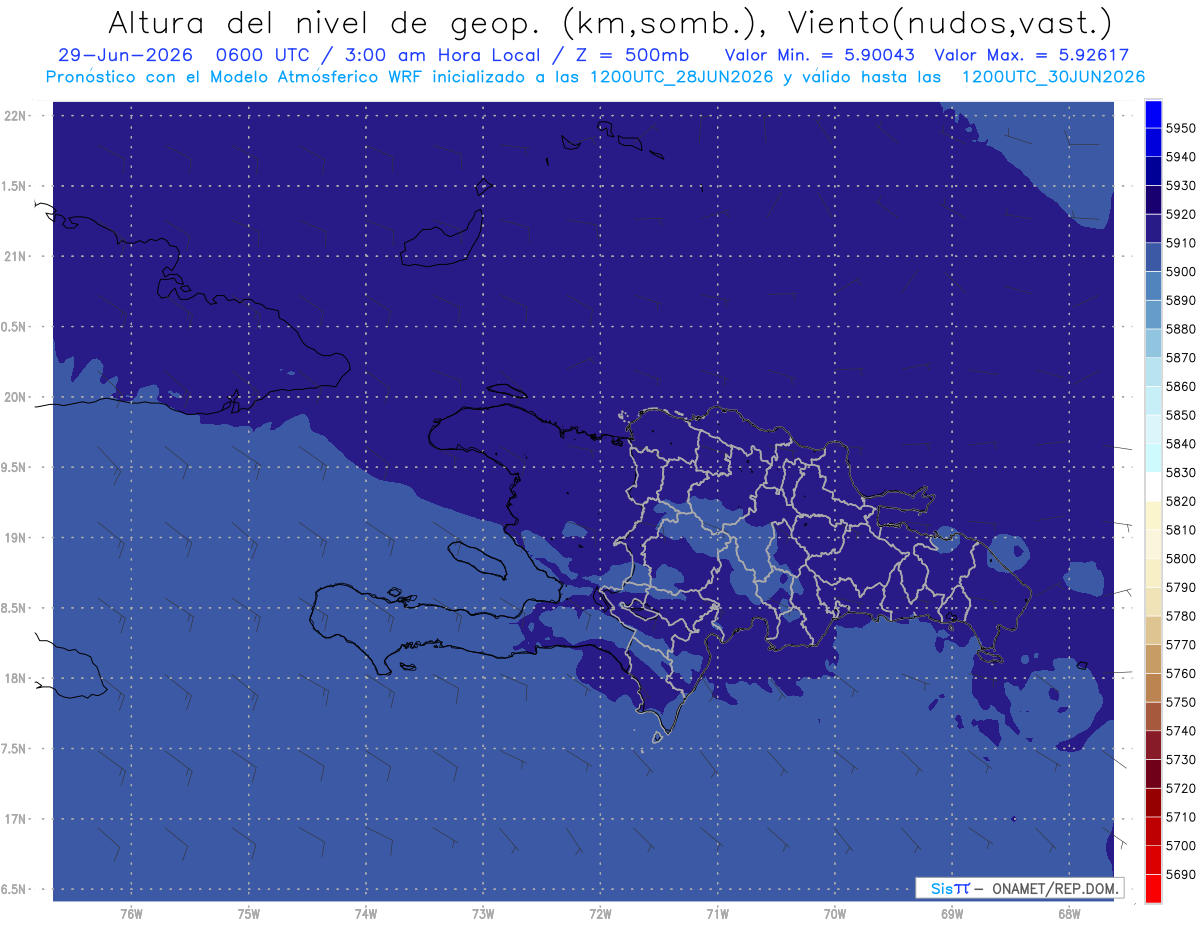
Task: Click the "5770" colorbar value
Action: pos(1180,645)
